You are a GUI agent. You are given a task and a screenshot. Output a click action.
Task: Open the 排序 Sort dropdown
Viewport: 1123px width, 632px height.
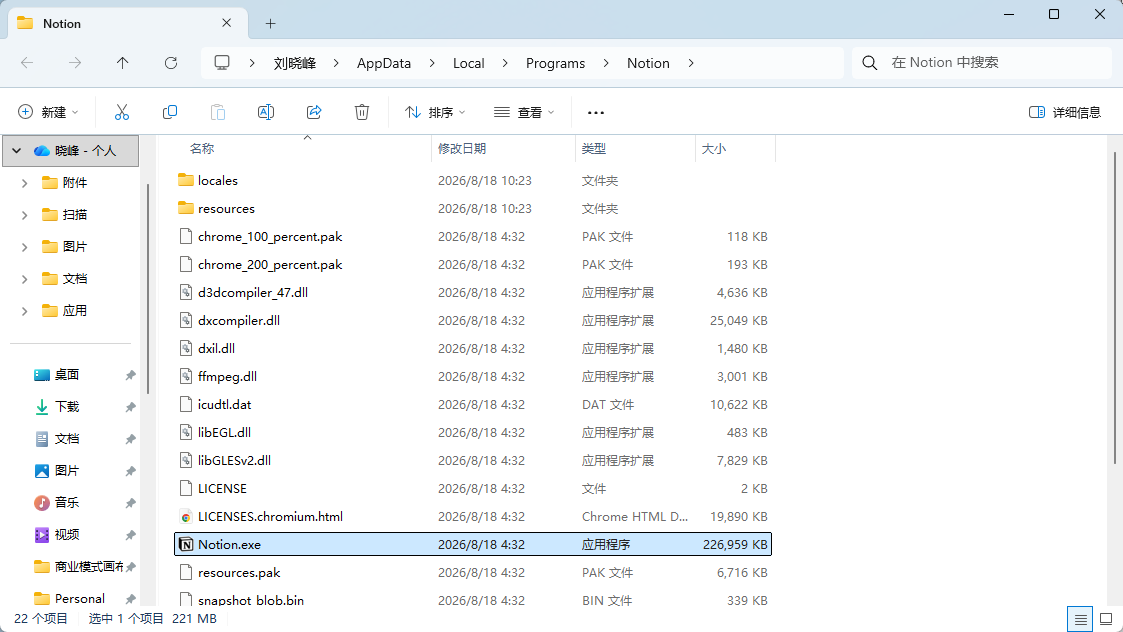tap(435, 112)
